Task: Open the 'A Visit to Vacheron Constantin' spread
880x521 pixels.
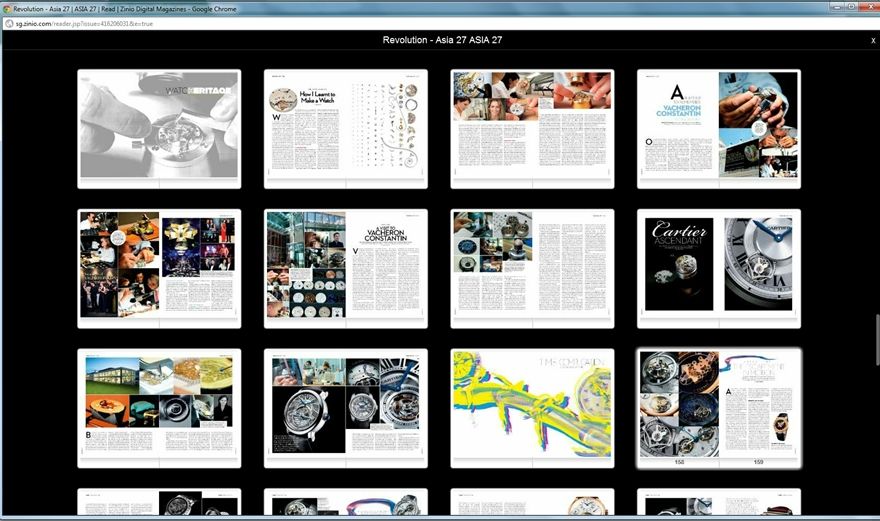Action: [x=346, y=268]
